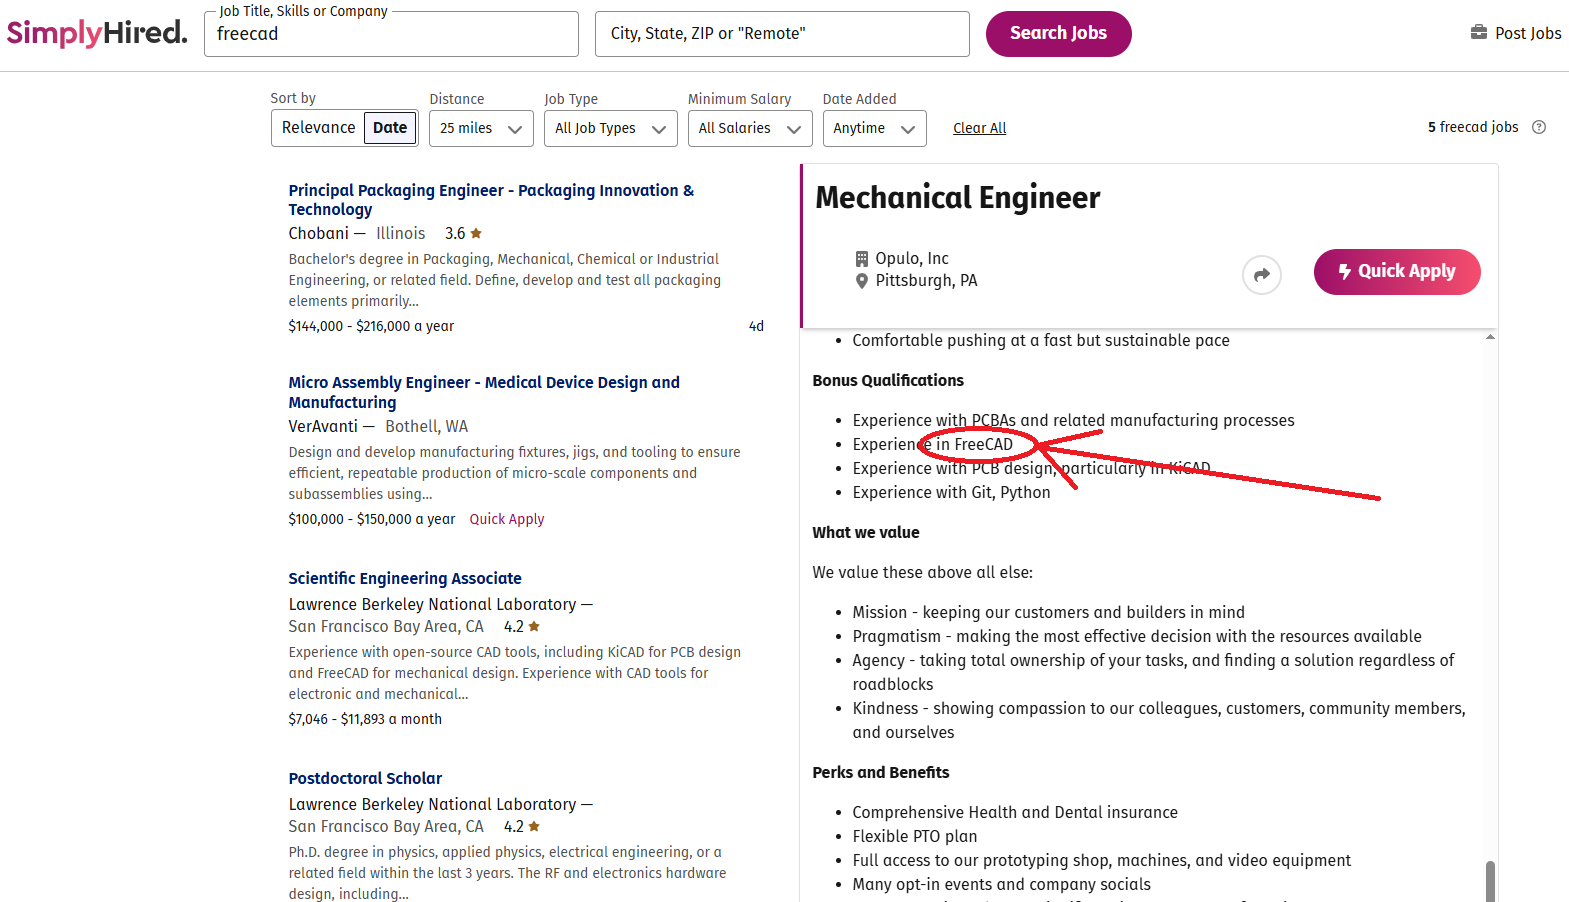Click the briefcase icon near Post Jobs
The image size is (1569, 902).
click(x=1478, y=32)
